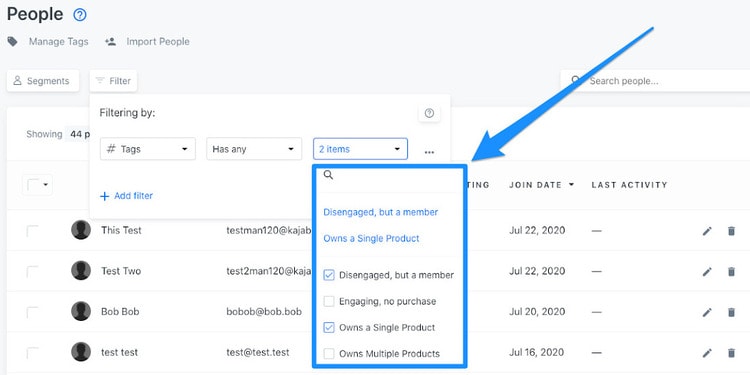Open the Segments button
This screenshot has width=750, height=375.
[x=43, y=81]
